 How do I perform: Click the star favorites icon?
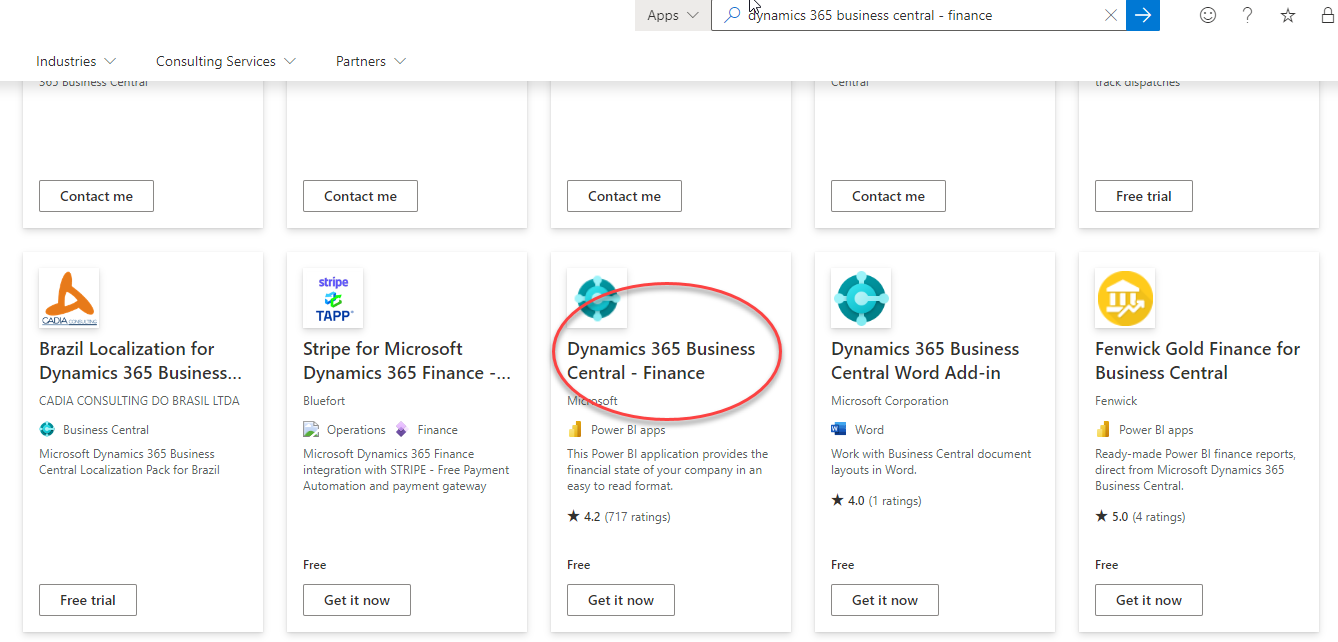click(x=1288, y=15)
